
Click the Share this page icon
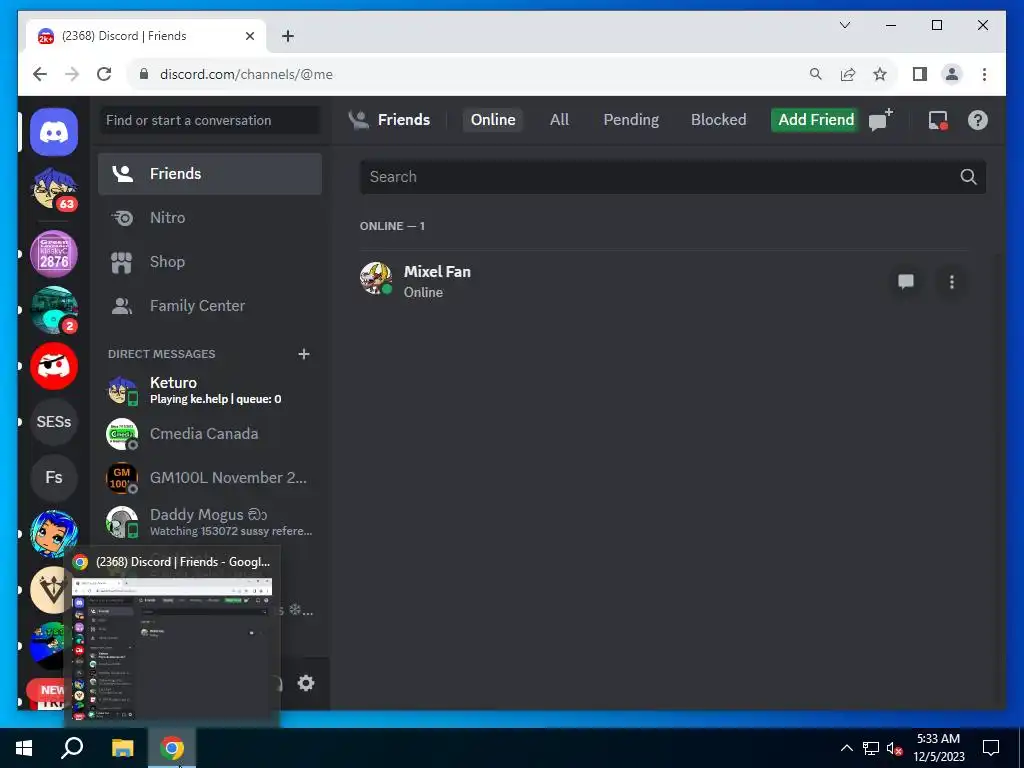pyautogui.click(x=848, y=74)
